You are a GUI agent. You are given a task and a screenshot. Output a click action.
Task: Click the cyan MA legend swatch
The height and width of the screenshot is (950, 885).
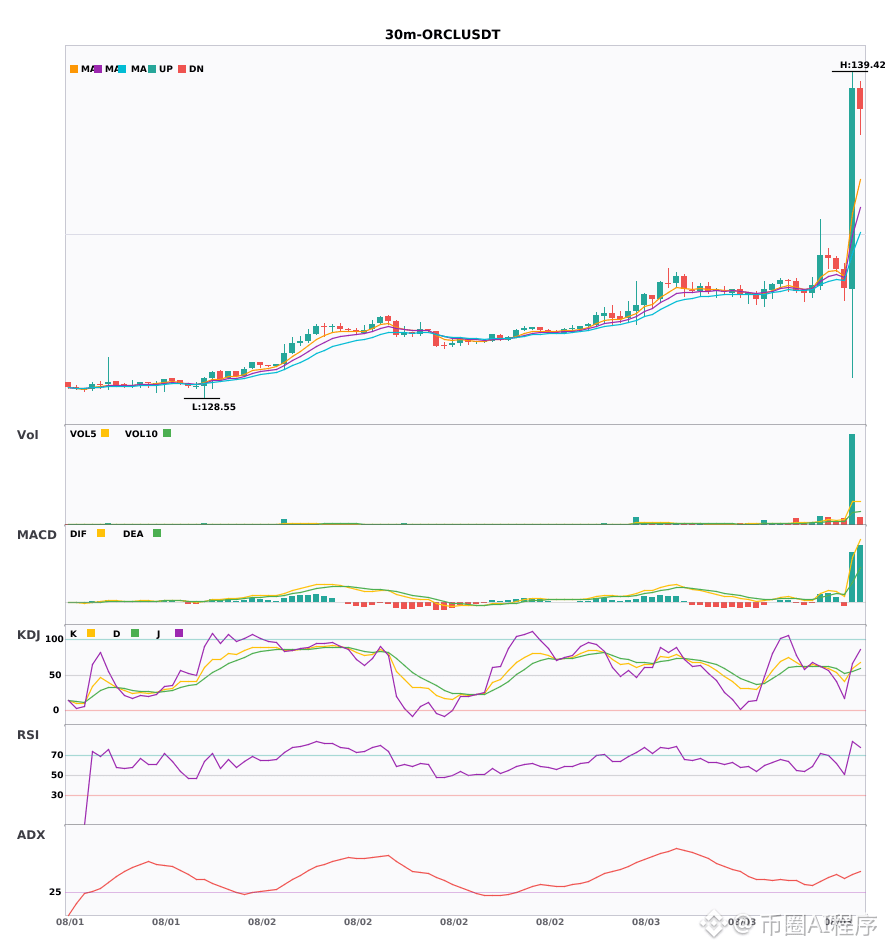coord(122,69)
